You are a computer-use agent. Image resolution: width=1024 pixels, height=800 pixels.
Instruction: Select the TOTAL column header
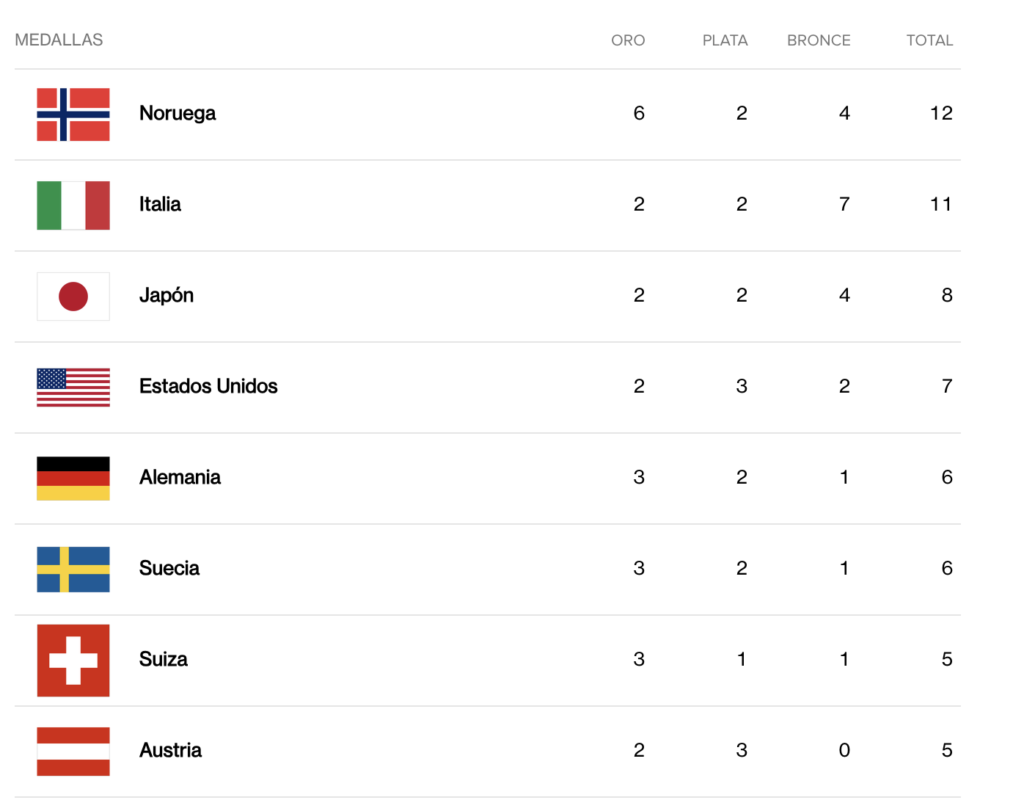929,41
